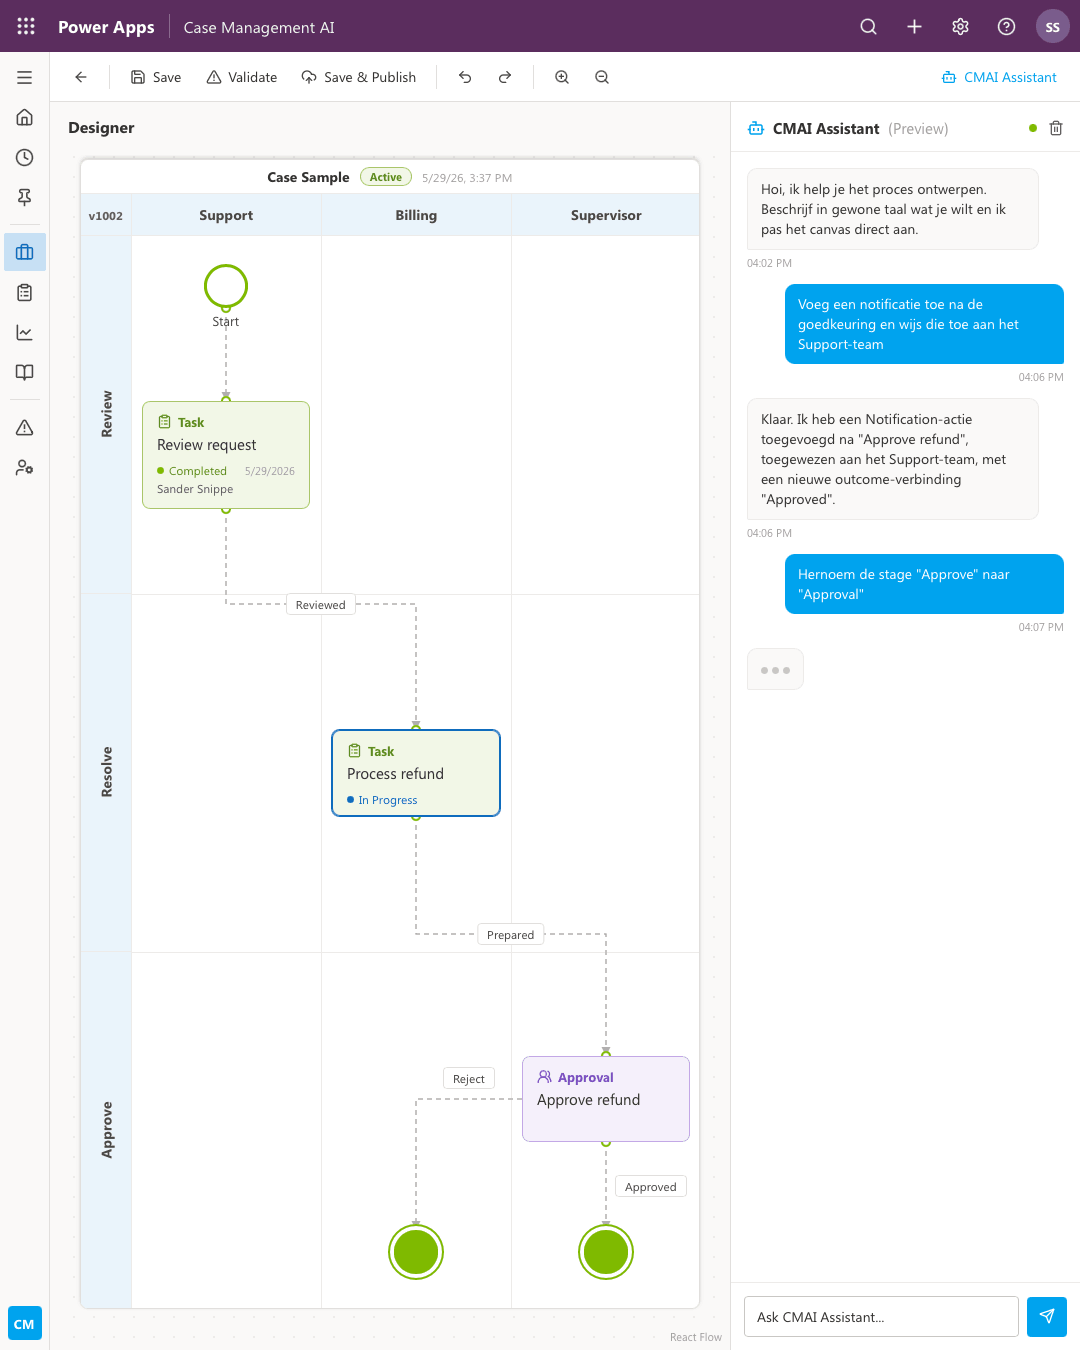Click the redo arrow in toolbar
This screenshot has width=1080, height=1350.
pyautogui.click(x=505, y=77)
